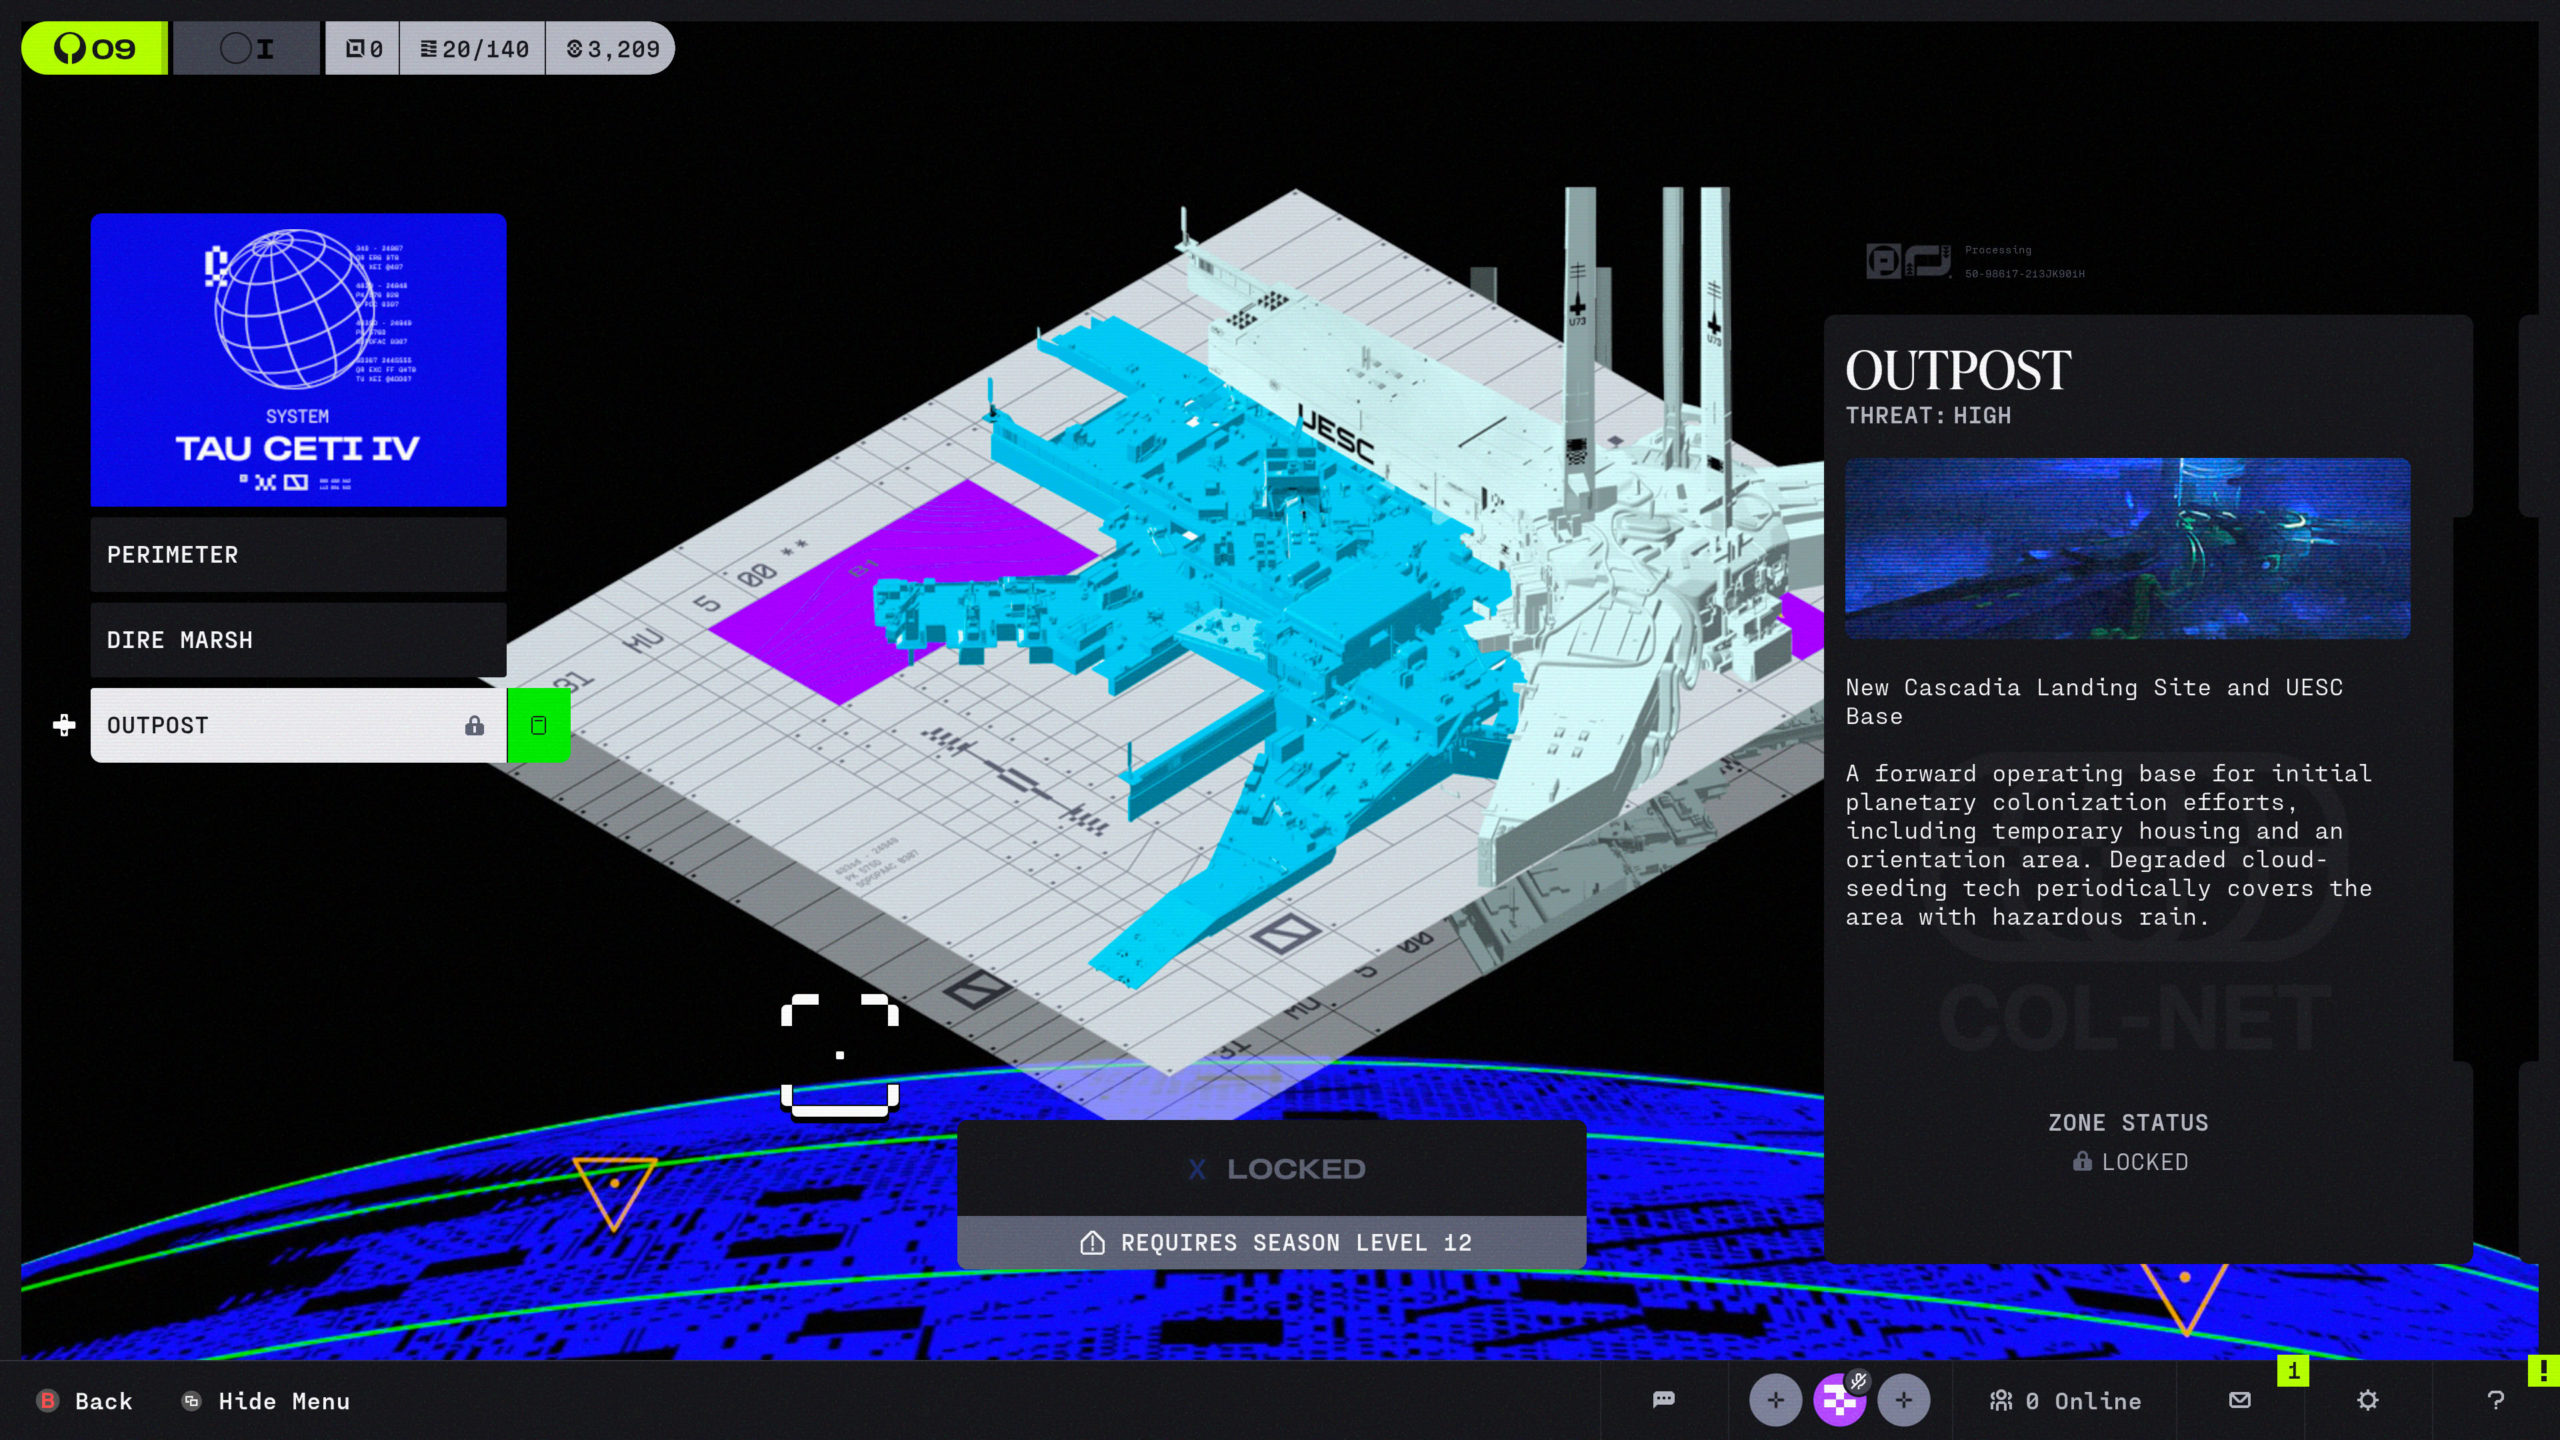Click green Outpost zone intel button
The image size is (2560, 1440).
[x=538, y=725]
